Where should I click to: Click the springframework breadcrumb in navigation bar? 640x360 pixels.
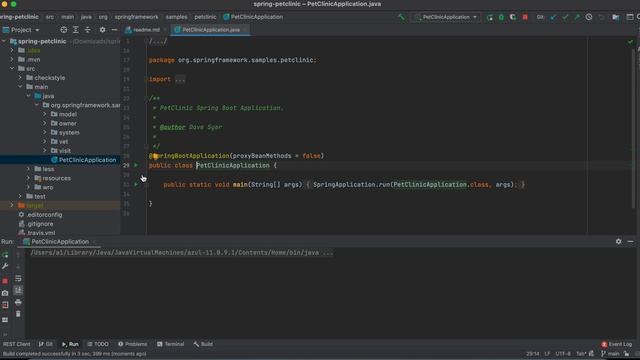[x=136, y=17]
